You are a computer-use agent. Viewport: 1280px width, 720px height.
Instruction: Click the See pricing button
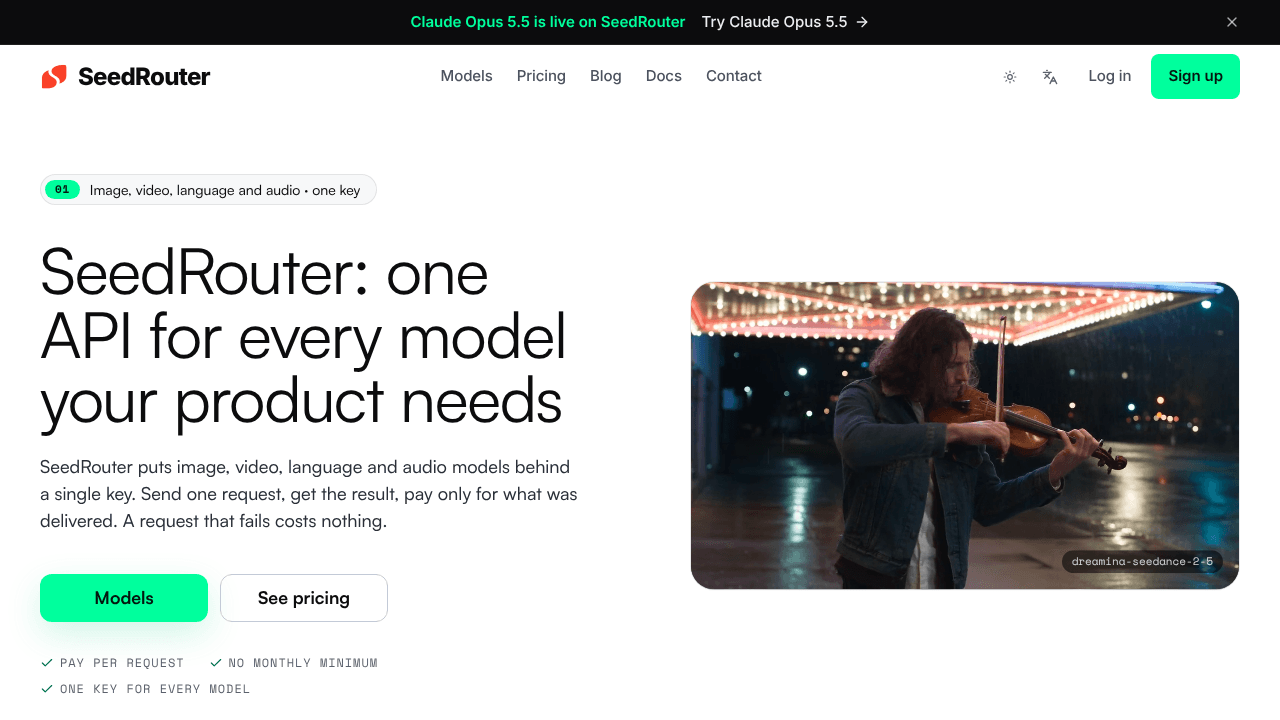pos(304,598)
